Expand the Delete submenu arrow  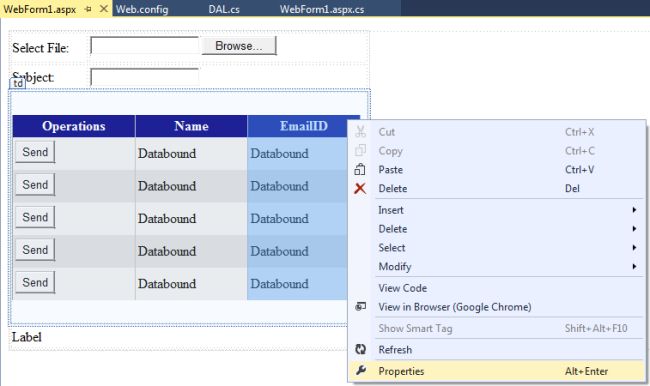pos(634,228)
